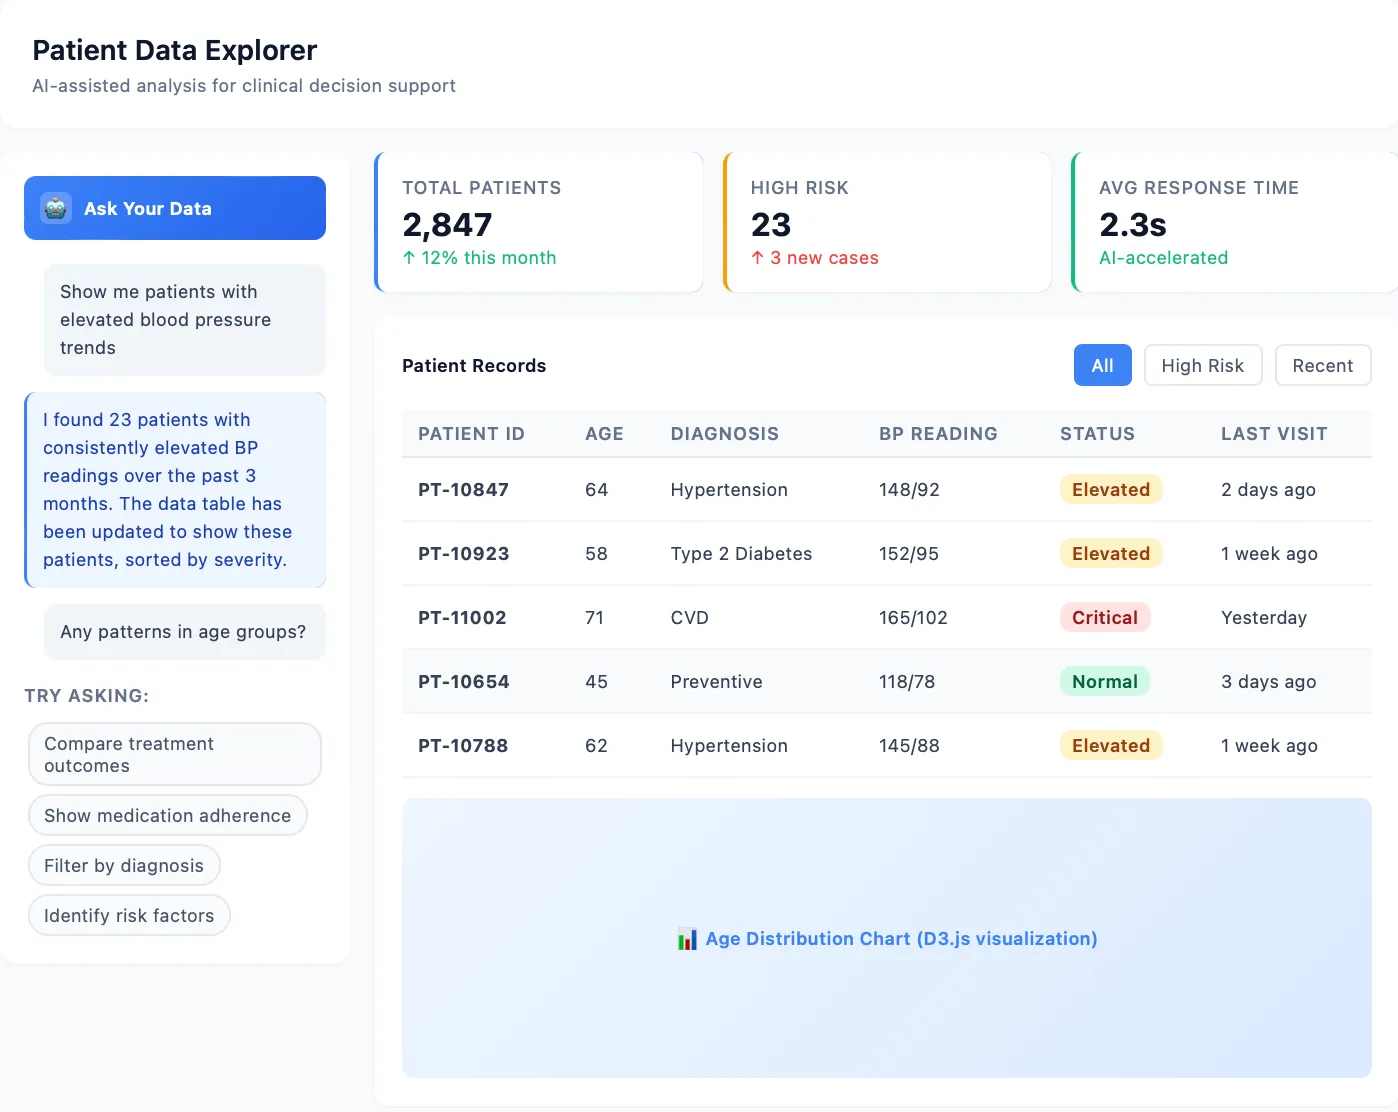This screenshot has height=1112, width=1398.
Task: Click the bar chart icon in Age Distribution Chart
Action: click(686, 939)
